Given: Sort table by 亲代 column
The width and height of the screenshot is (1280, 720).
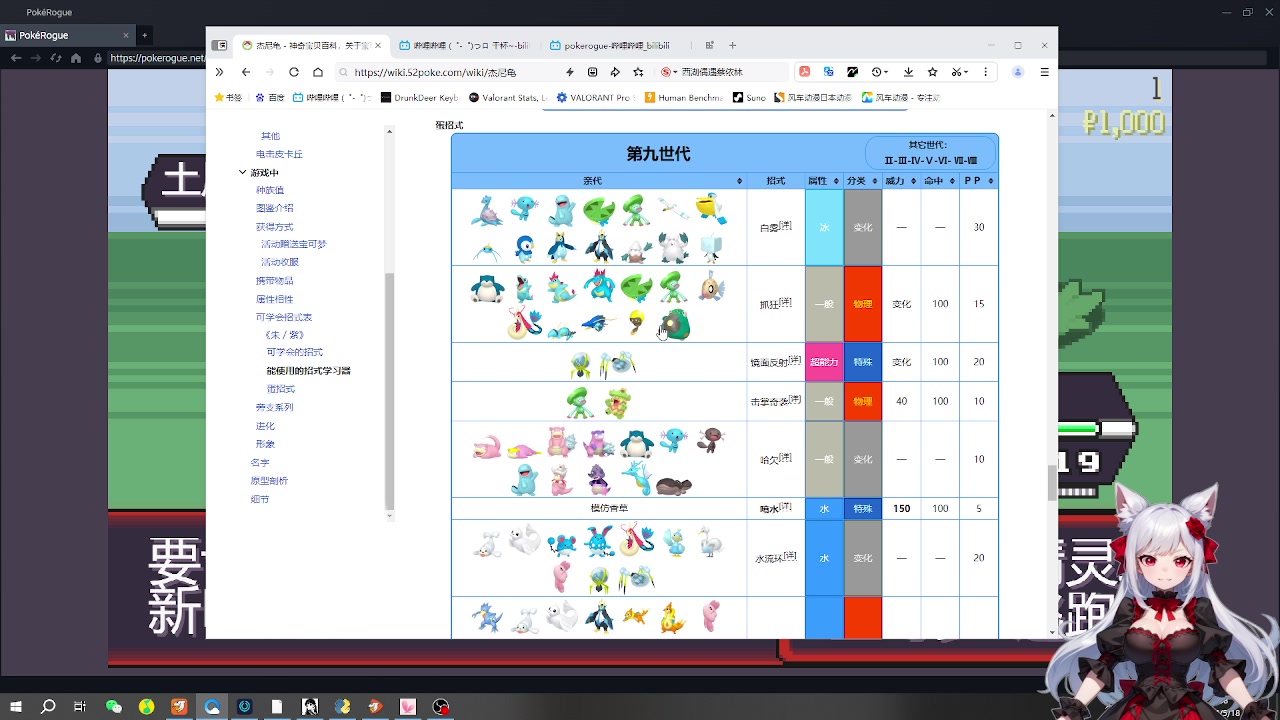Looking at the screenshot, I should [599, 181].
